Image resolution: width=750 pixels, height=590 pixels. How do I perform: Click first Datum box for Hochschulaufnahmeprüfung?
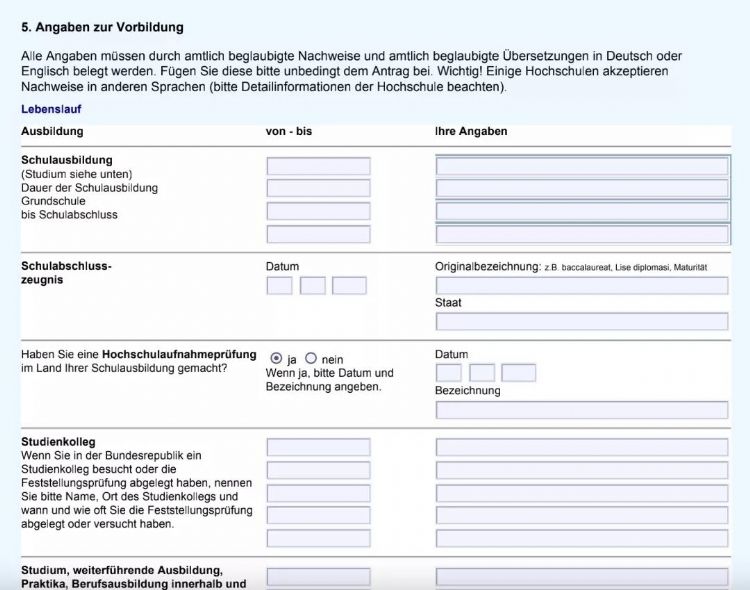pos(449,373)
